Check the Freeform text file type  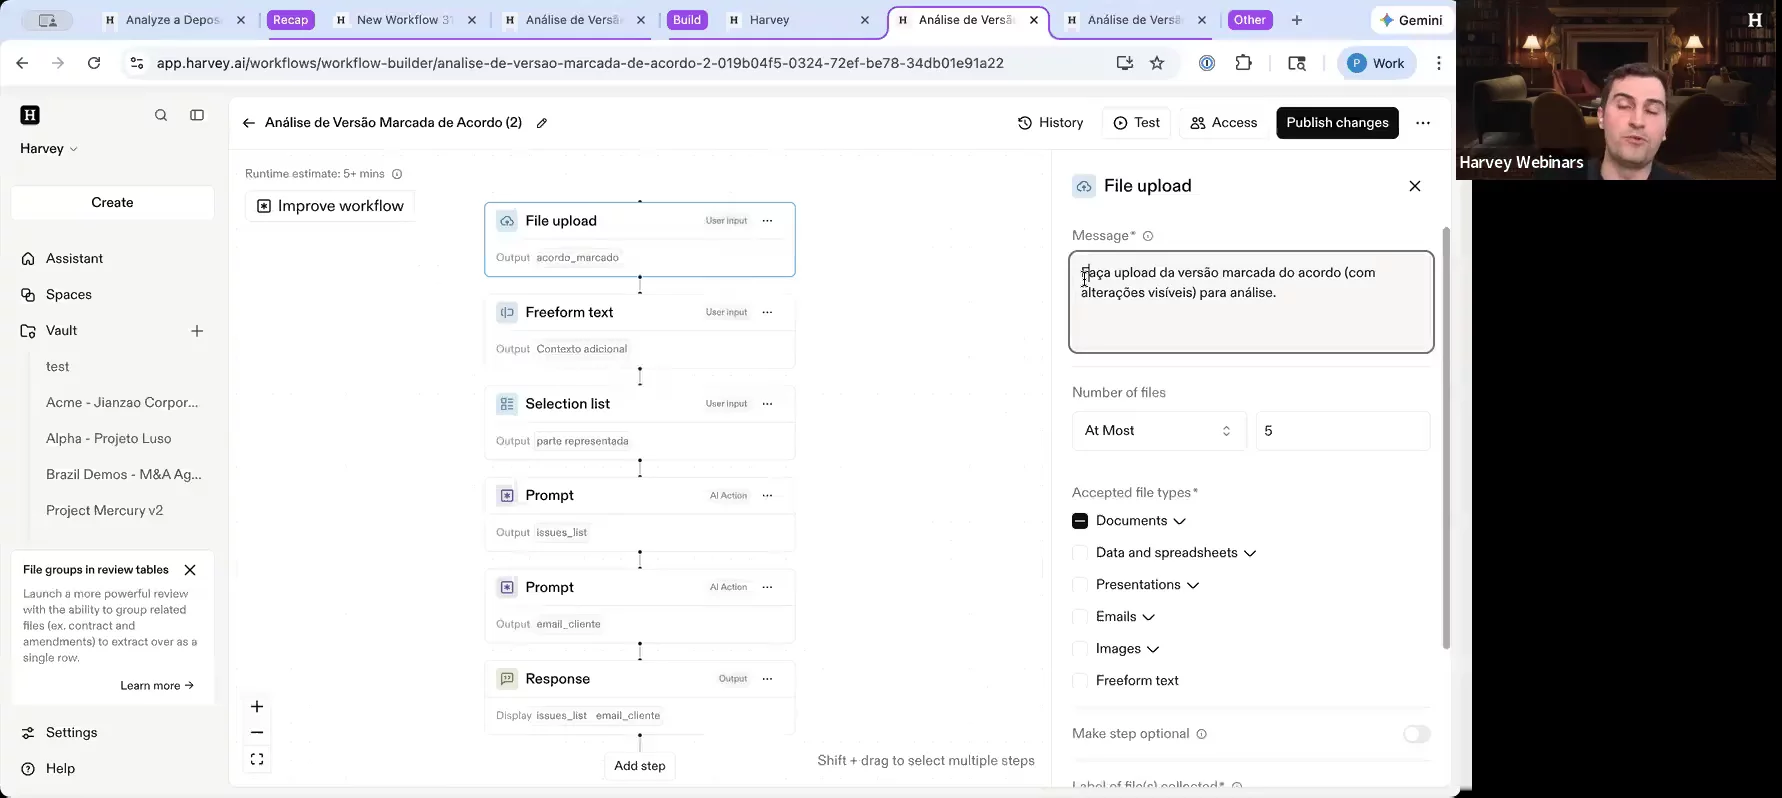tap(1080, 681)
